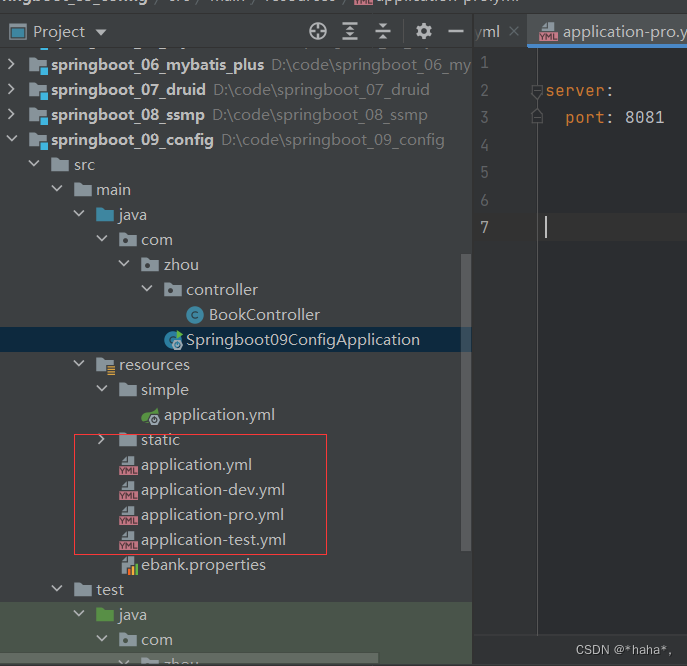Click the YML icon of application-test.yml

[128, 540]
